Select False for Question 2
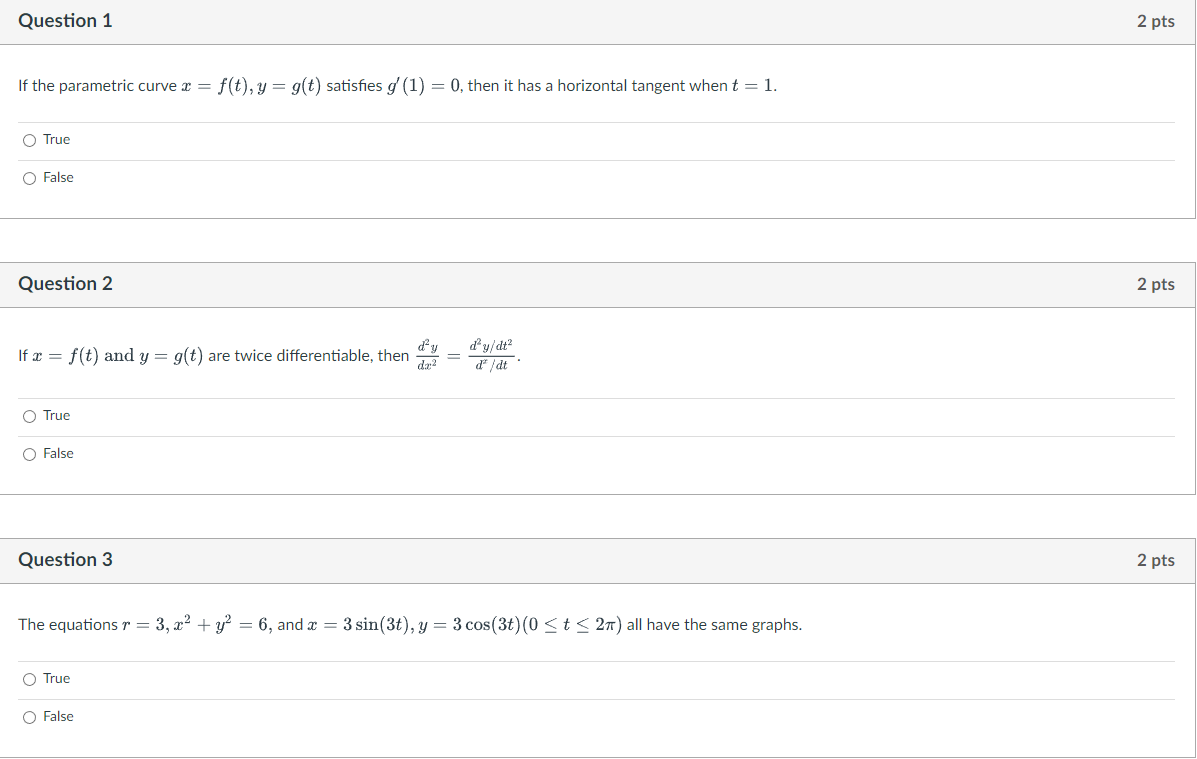The height and width of the screenshot is (759, 1197). coord(29,453)
